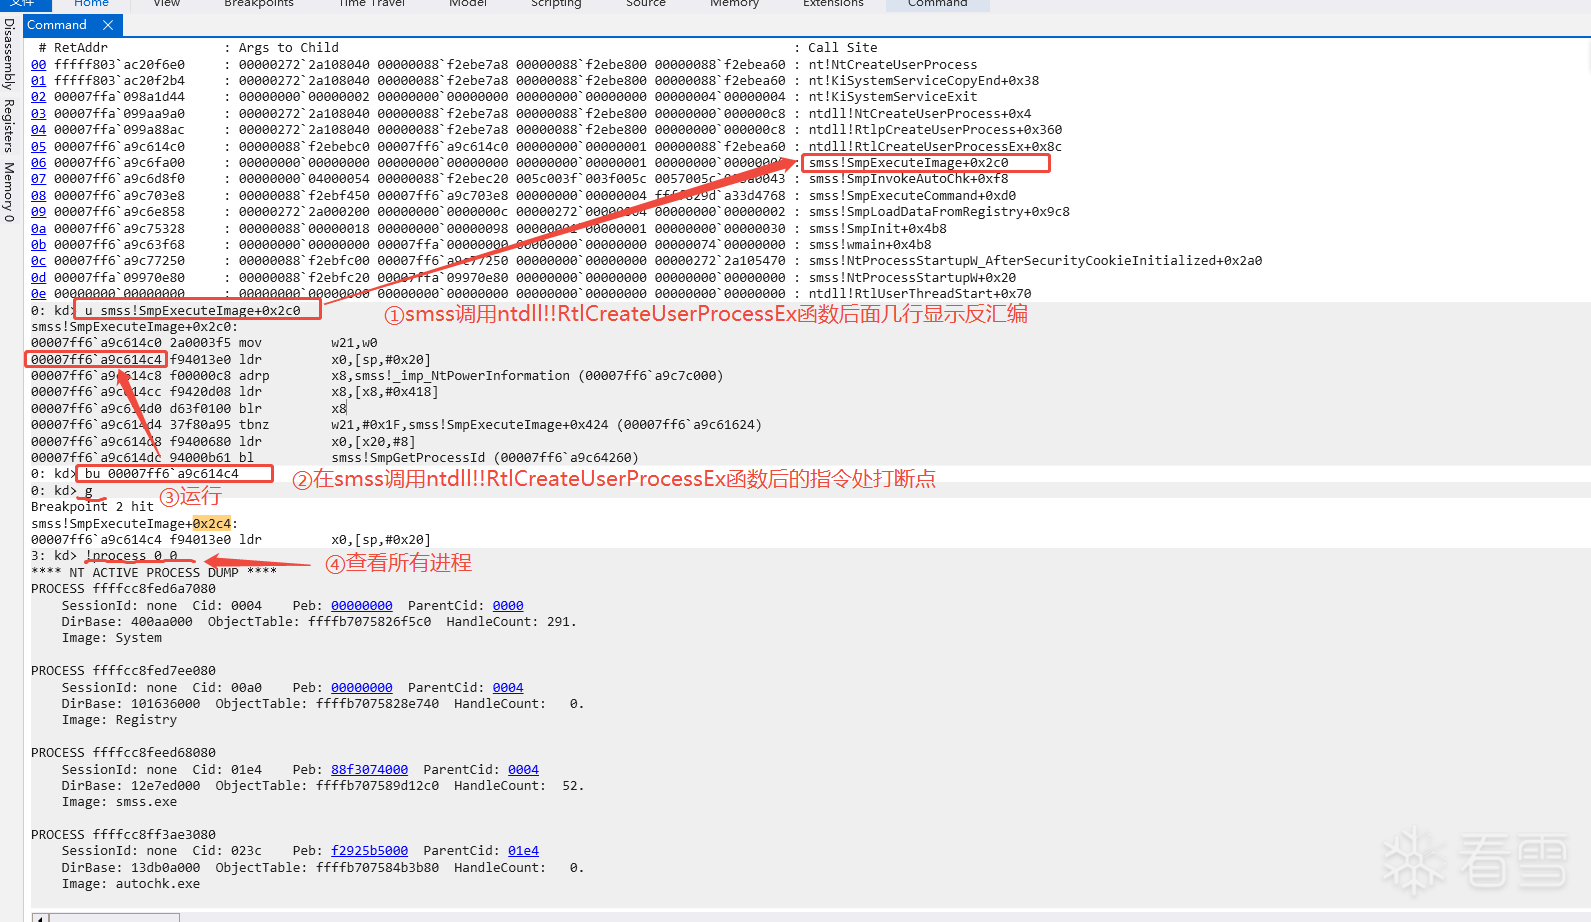Click stack frame 00 link
This screenshot has height=922, width=1591.
(38, 65)
